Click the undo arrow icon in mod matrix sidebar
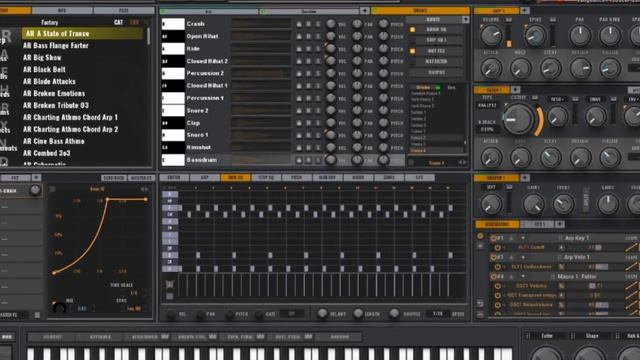Screen dimensions: 640x360 480,304
